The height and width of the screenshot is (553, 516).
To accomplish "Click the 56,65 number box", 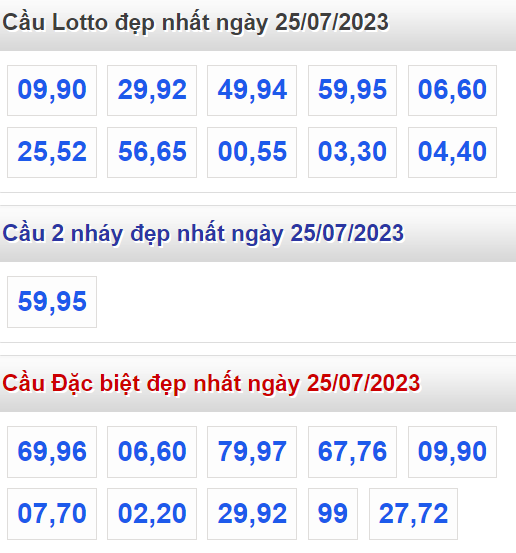I will pos(152,152).
